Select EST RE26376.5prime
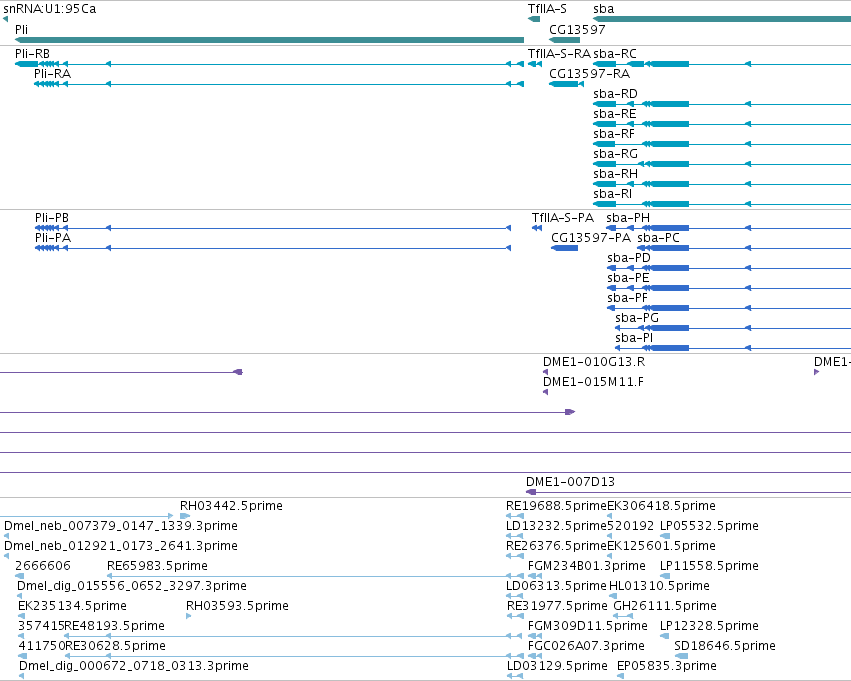 pyautogui.click(x=515, y=556)
